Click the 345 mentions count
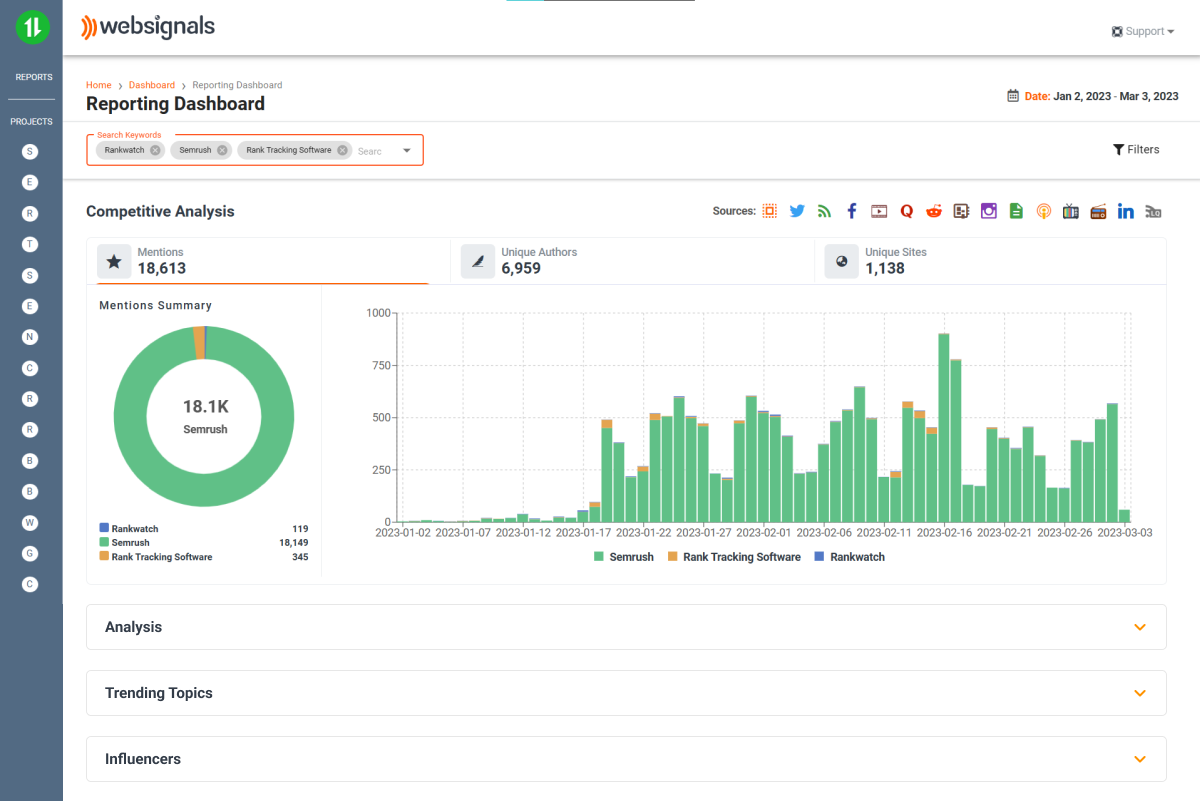Viewport: 1200px width, 801px height. pyautogui.click(x=300, y=557)
